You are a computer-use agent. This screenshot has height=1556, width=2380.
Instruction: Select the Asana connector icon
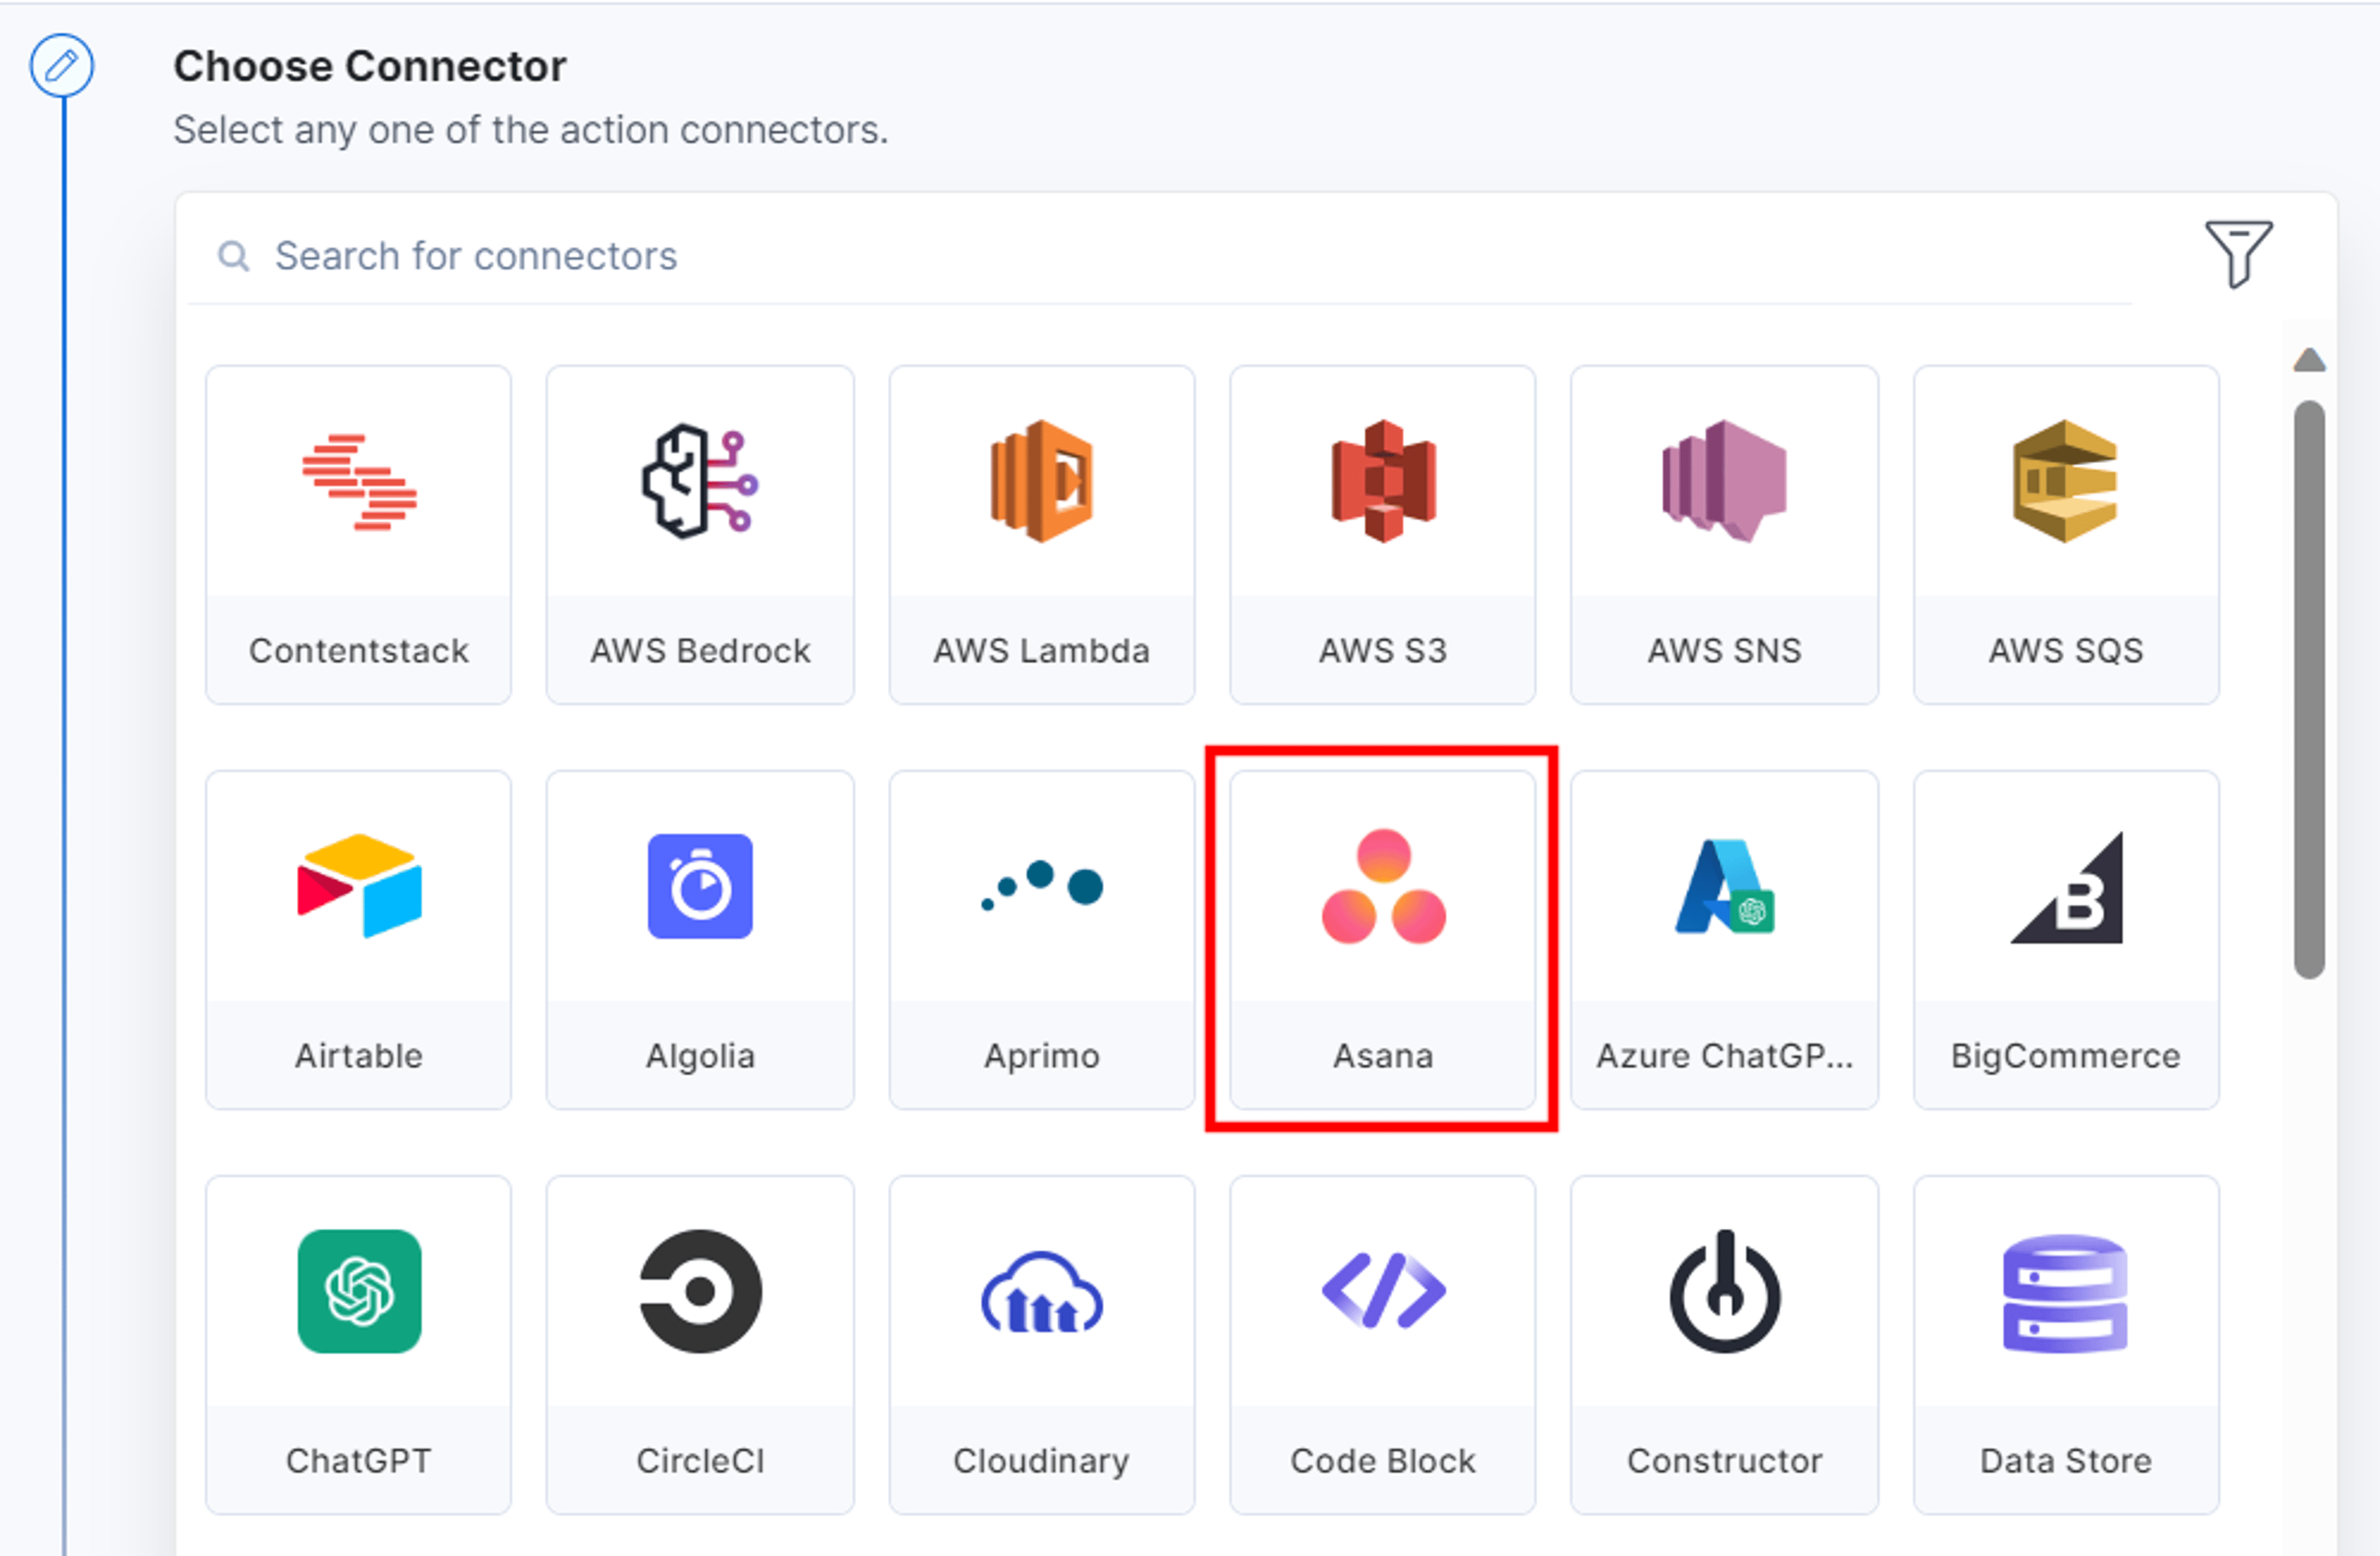pos(1383,886)
